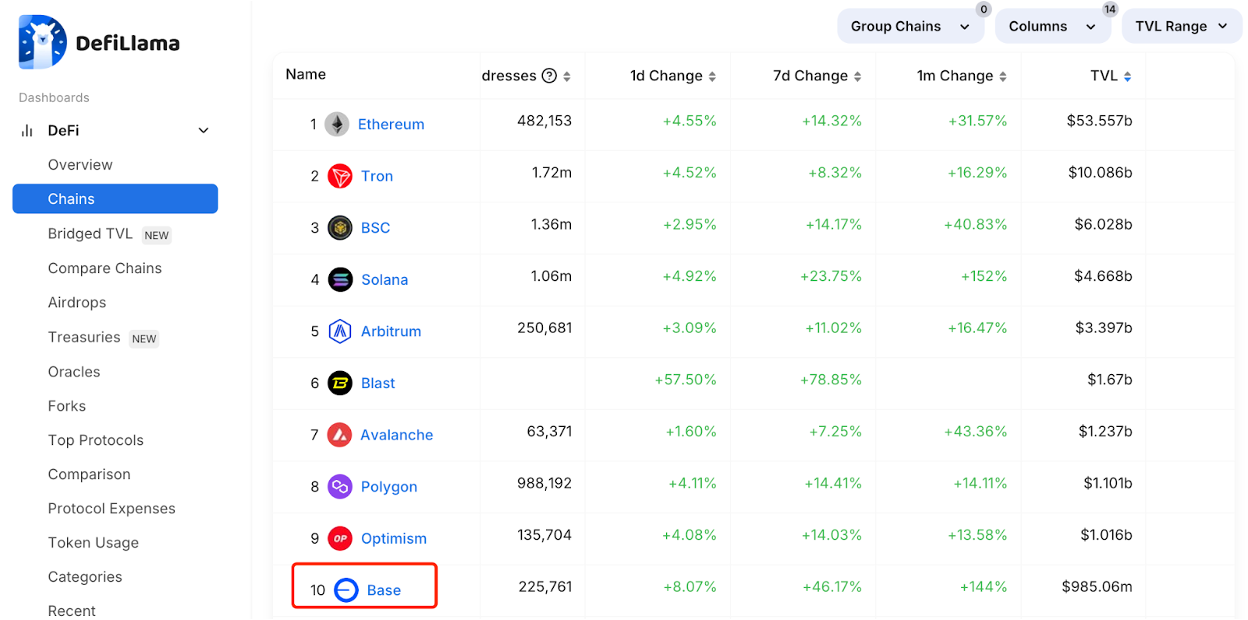The image size is (1248, 620).
Task: Click Optimism addresses value 135,704
Action: pos(545,534)
